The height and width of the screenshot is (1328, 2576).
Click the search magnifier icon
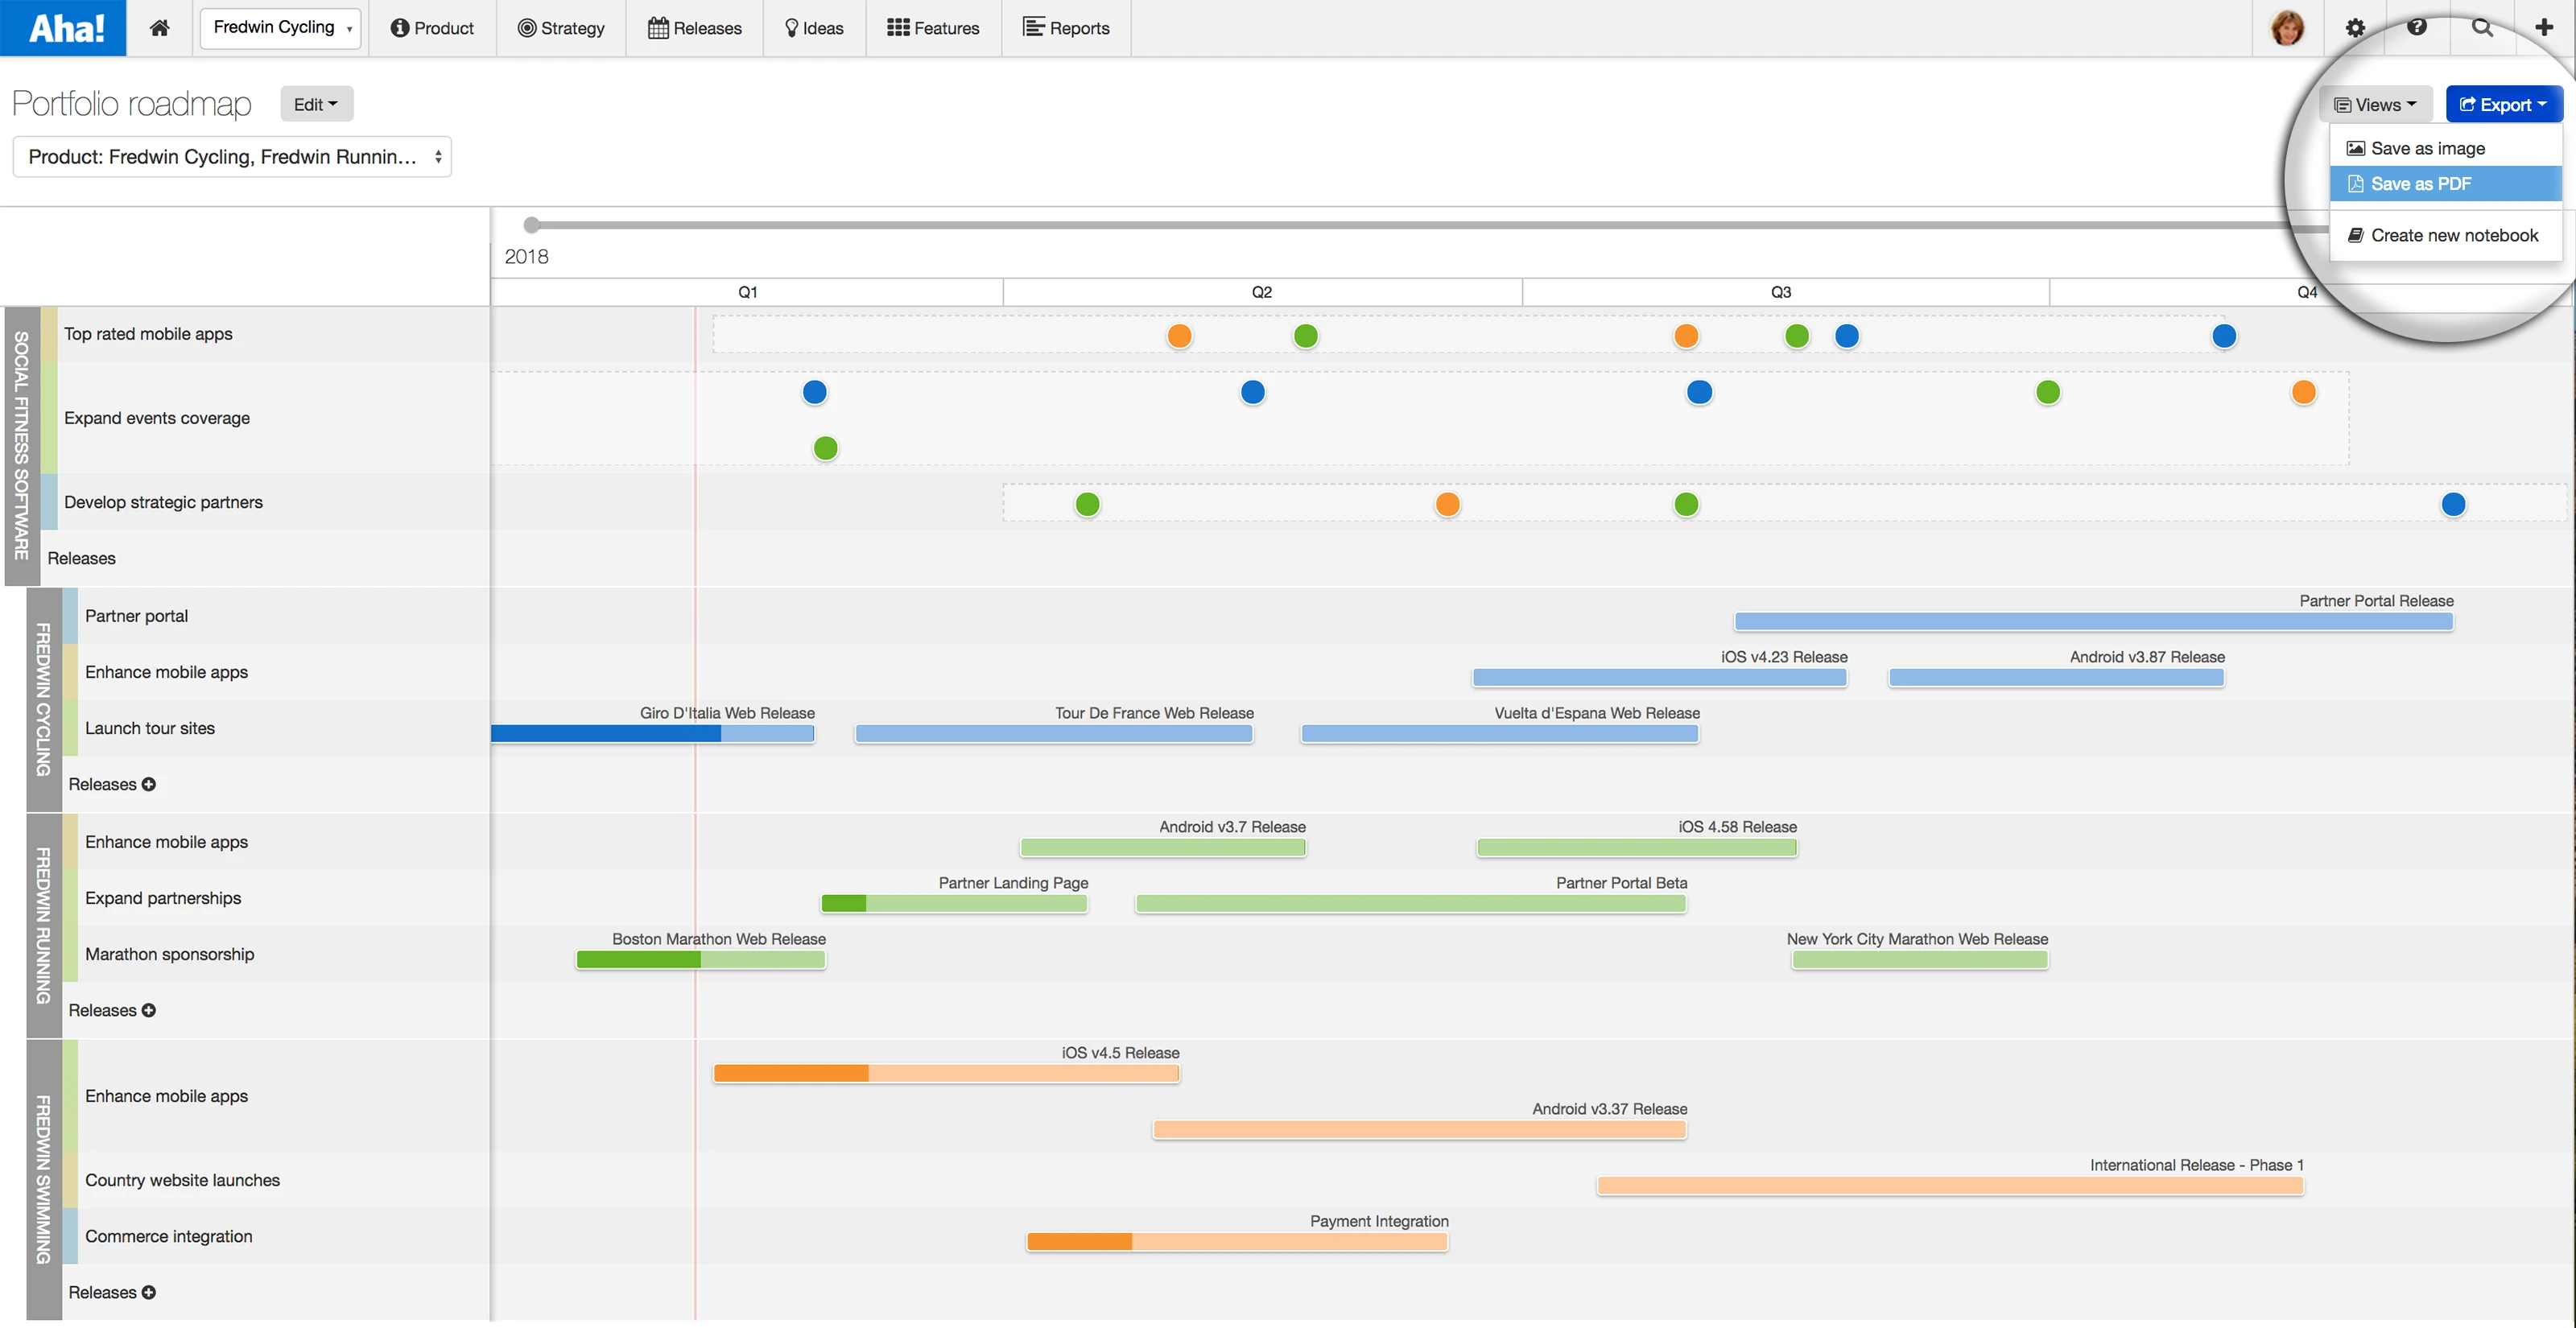click(x=2482, y=27)
